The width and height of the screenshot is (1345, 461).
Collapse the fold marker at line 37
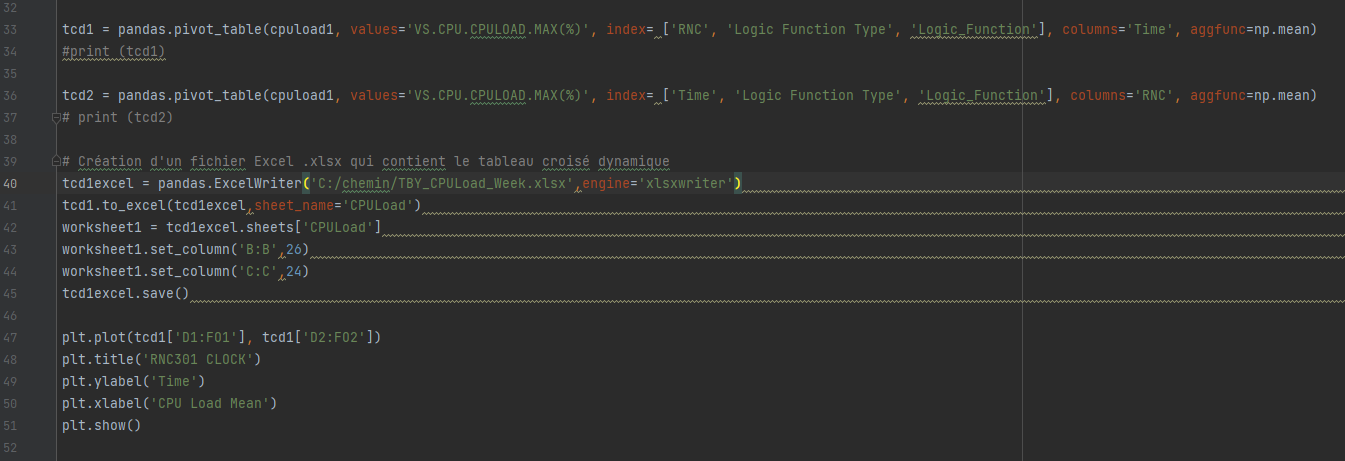[56, 117]
